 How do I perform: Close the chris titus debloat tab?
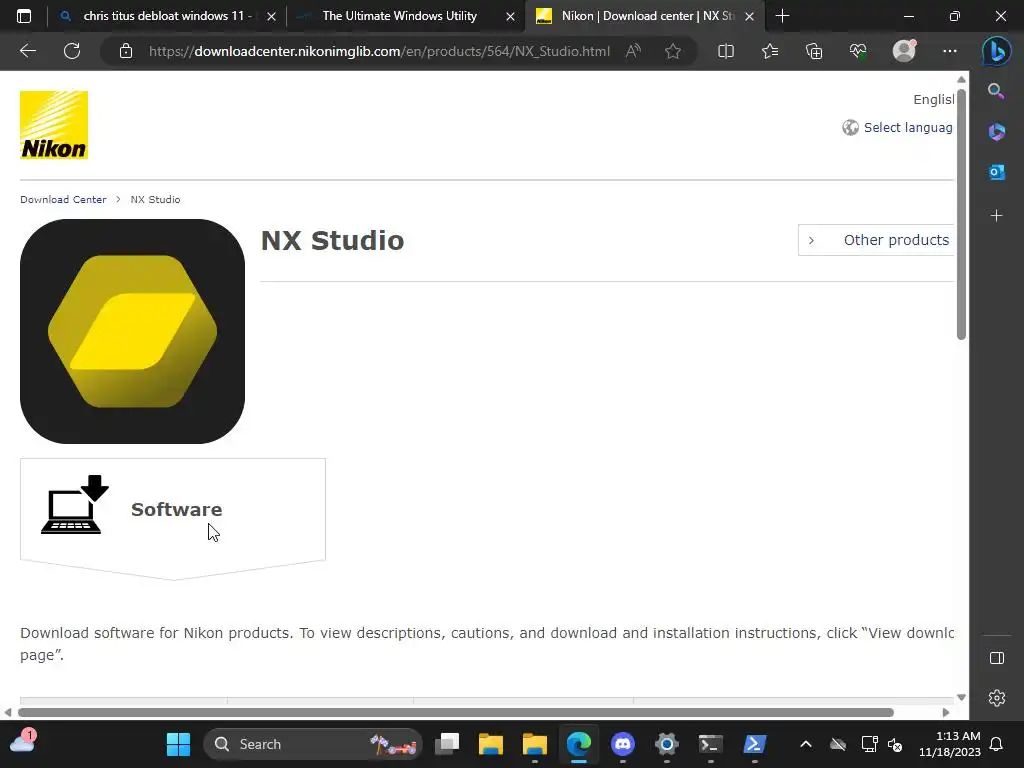point(272,16)
